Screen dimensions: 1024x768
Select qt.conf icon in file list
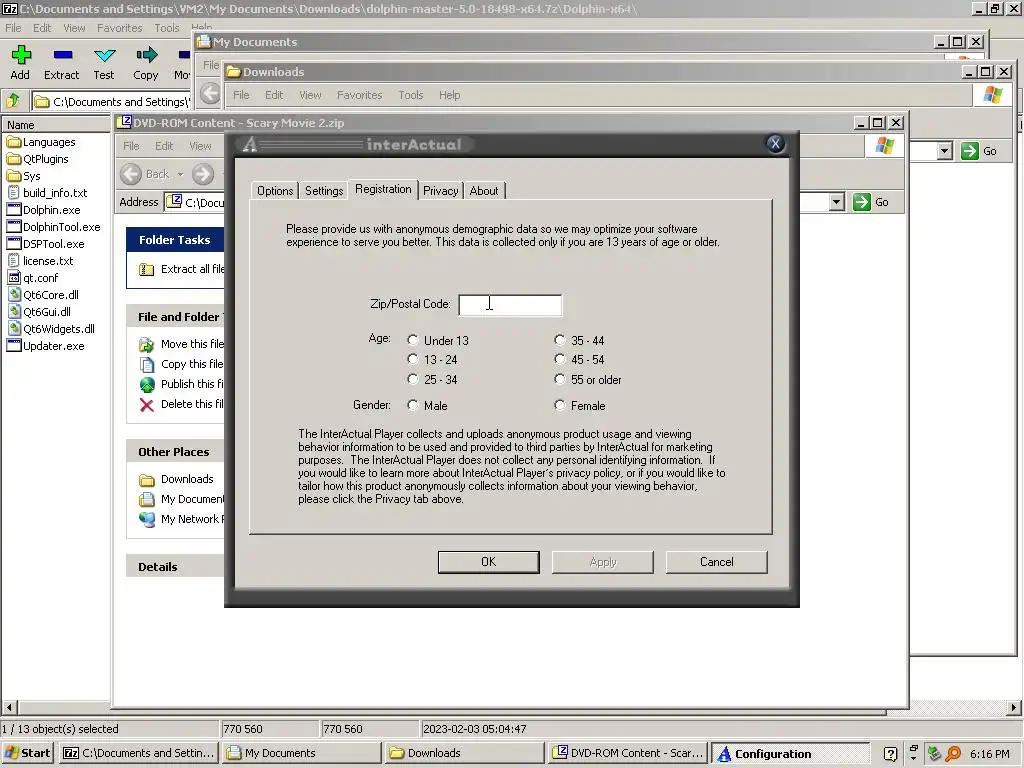(14, 278)
